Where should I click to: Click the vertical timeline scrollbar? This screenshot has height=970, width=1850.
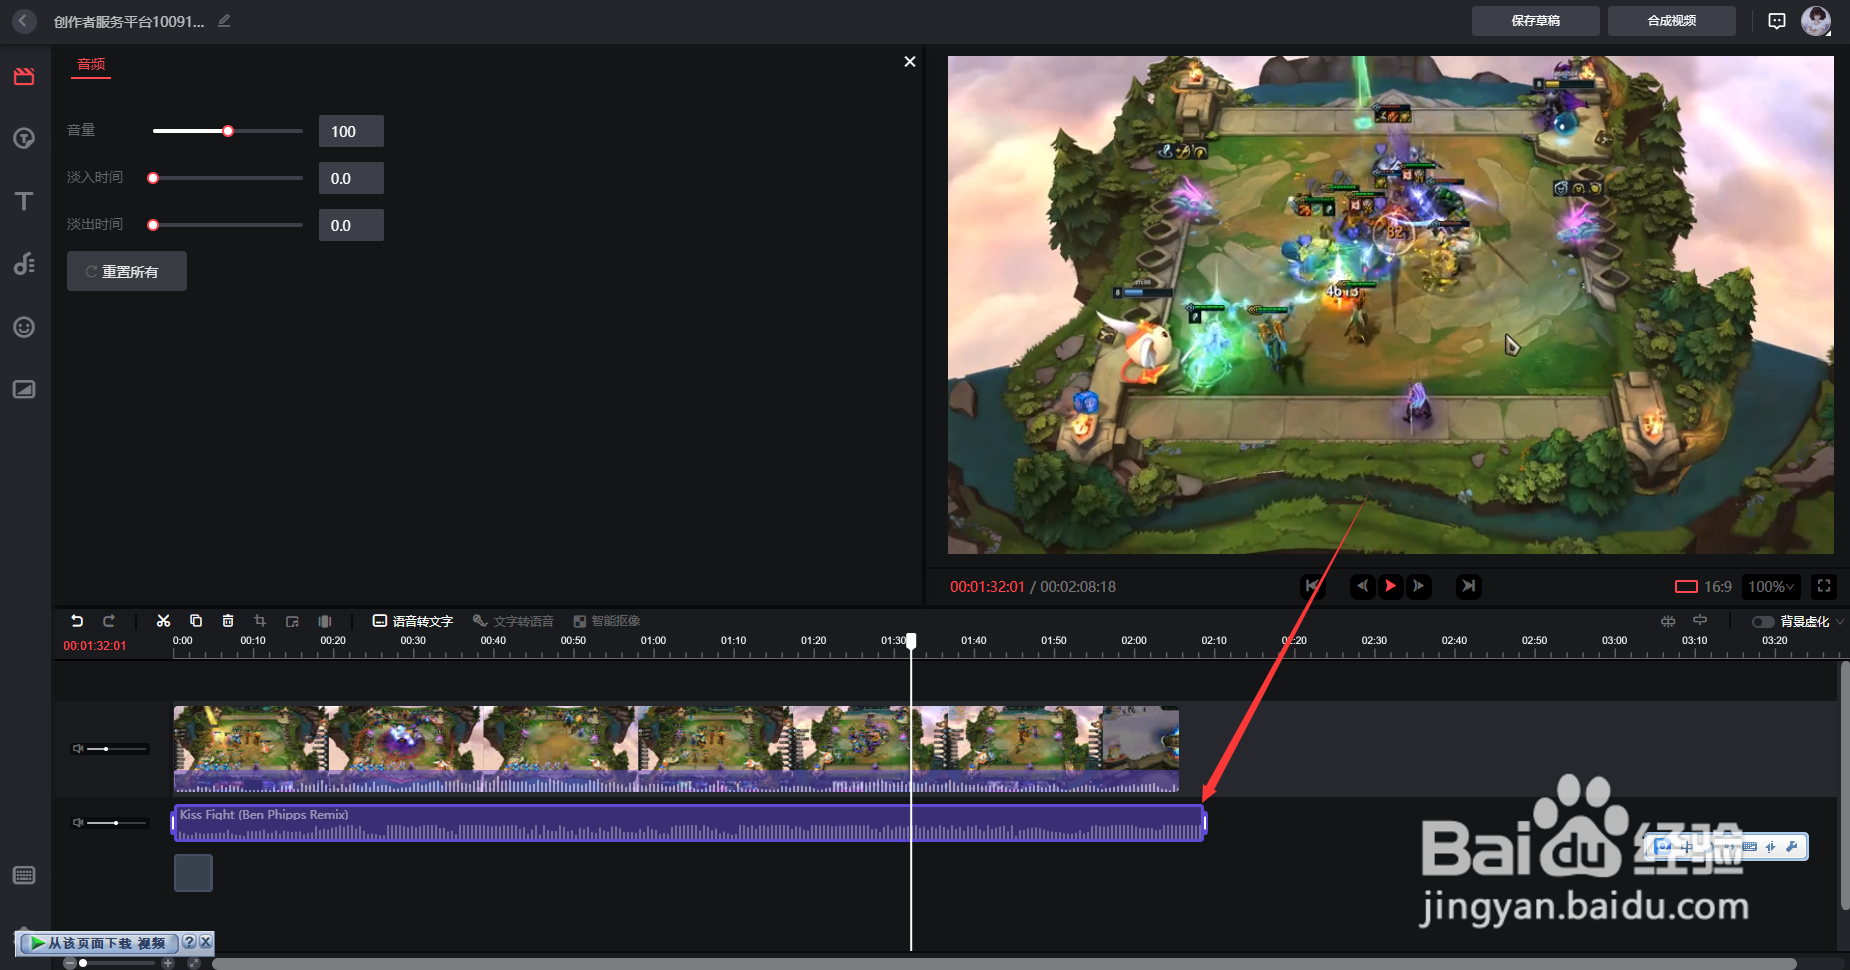pos(1844,785)
